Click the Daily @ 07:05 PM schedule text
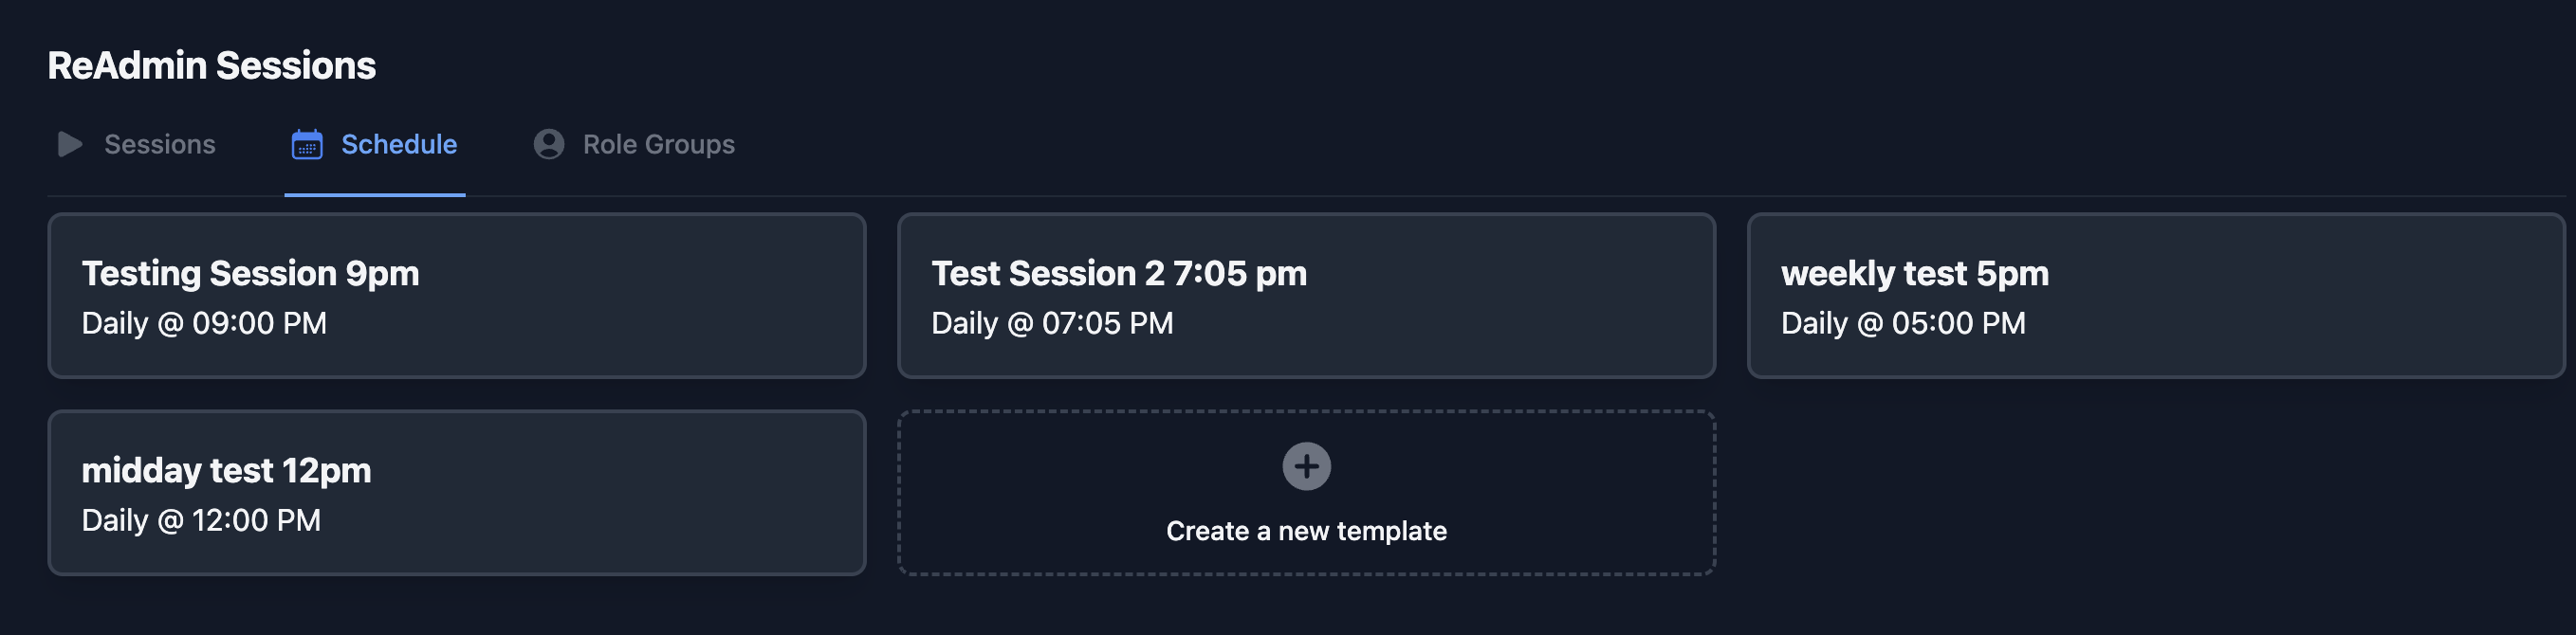2576x635 pixels. [1051, 322]
